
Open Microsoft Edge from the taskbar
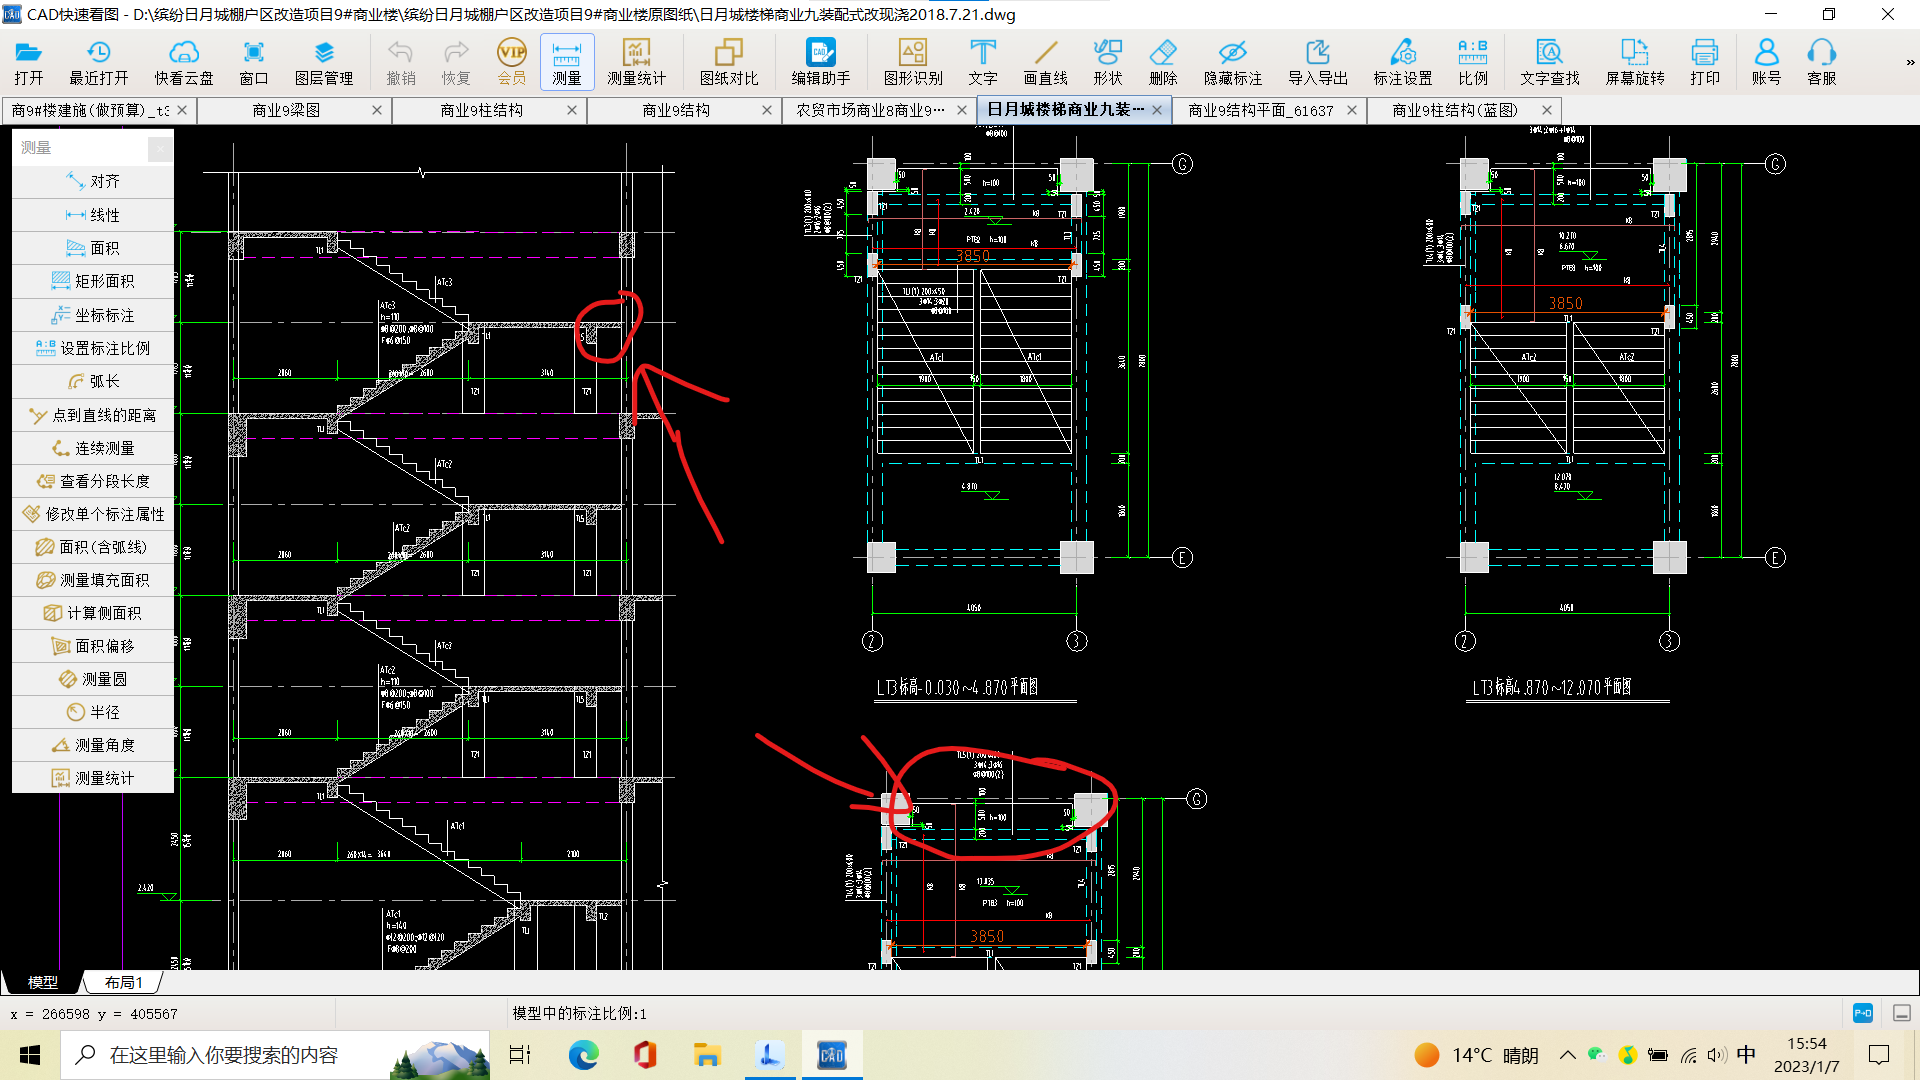583,1055
